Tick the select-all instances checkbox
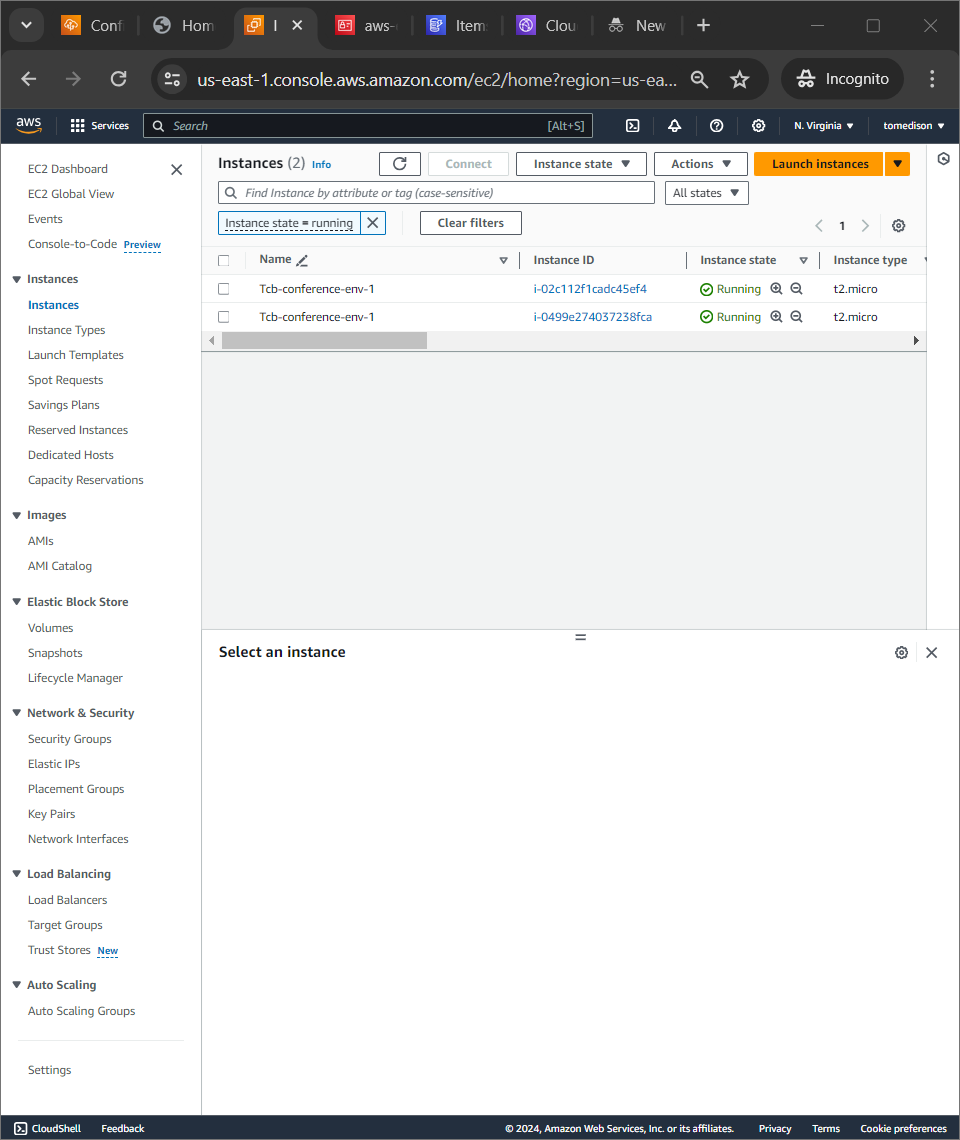The height and width of the screenshot is (1140, 960). coord(223,260)
